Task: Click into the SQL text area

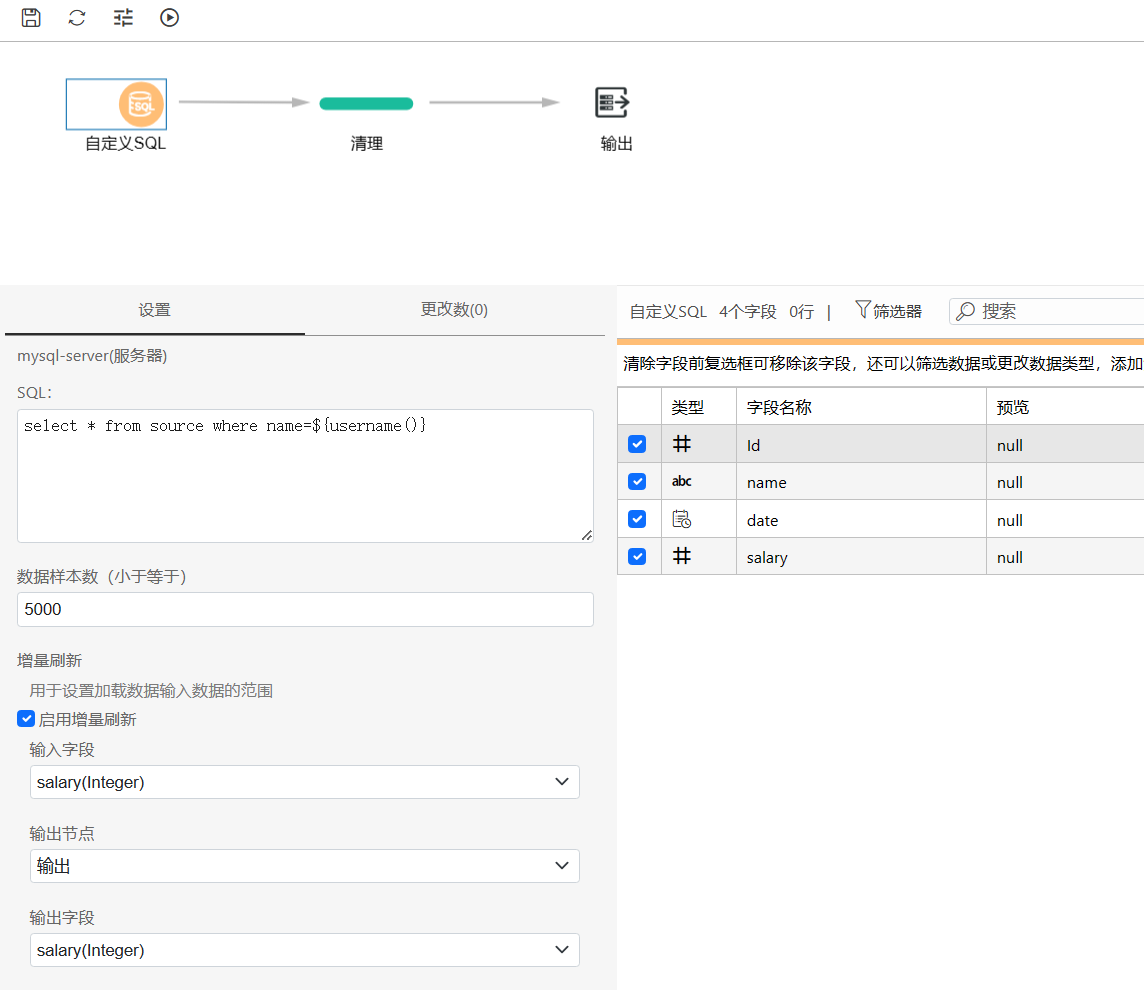Action: tap(305, 476)
